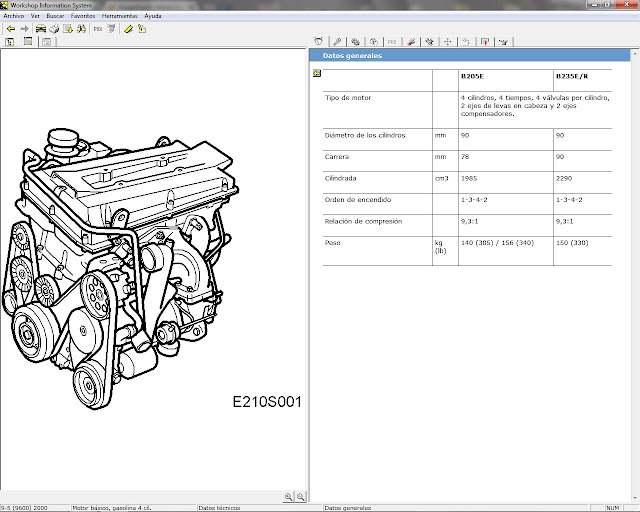The width and height of the screenshot is (640, 512).
Task: Open the right-pane PDI tab
Action: coord(392,42)
